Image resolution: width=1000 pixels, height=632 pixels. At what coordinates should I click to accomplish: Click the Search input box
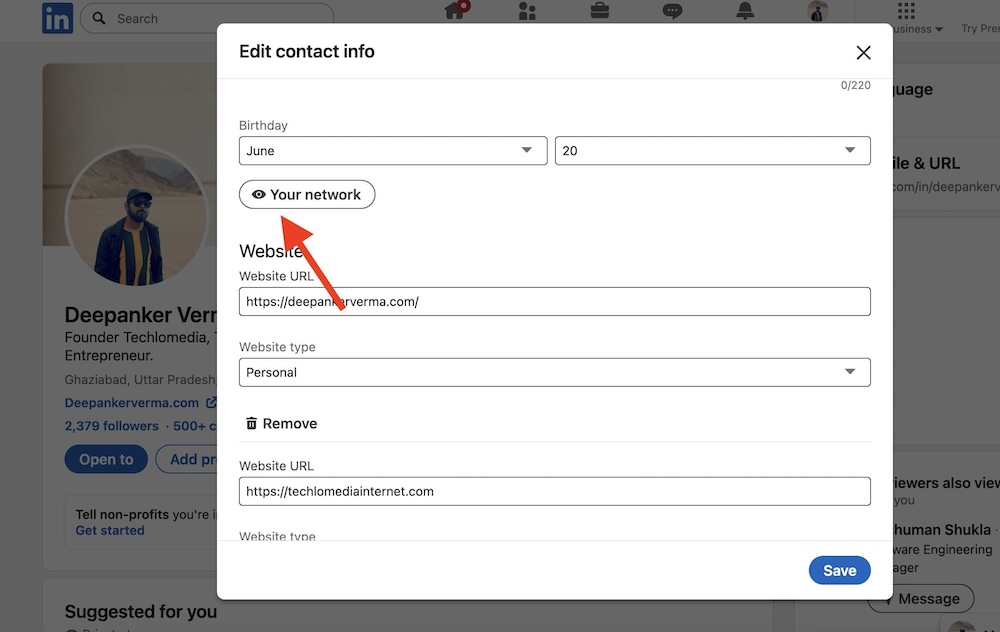pyautogui.click(x=207, y=18)
